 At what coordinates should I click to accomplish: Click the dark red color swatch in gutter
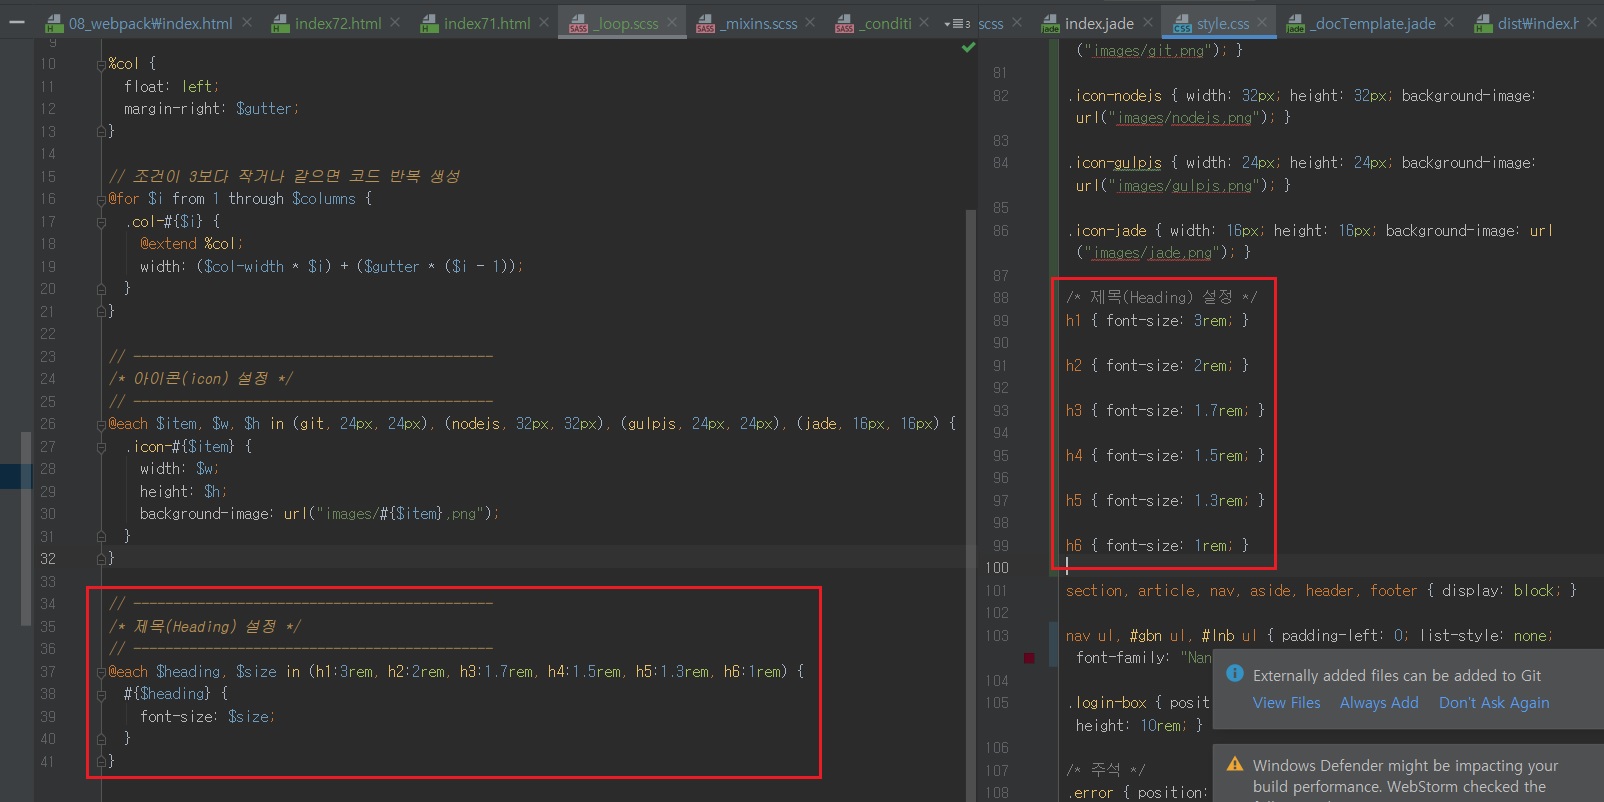click(1029, 658)
